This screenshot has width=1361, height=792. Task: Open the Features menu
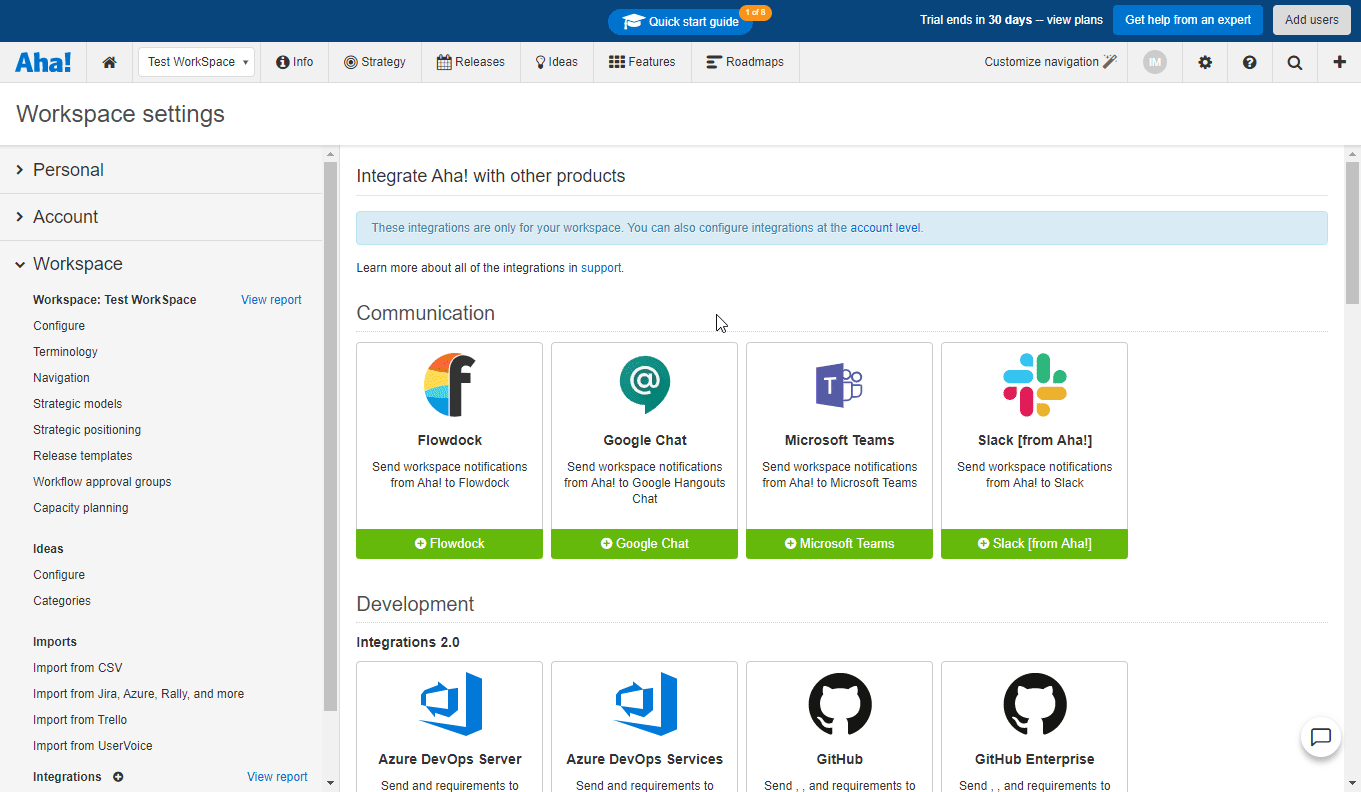pyautogui.click(x=642, y=62)
